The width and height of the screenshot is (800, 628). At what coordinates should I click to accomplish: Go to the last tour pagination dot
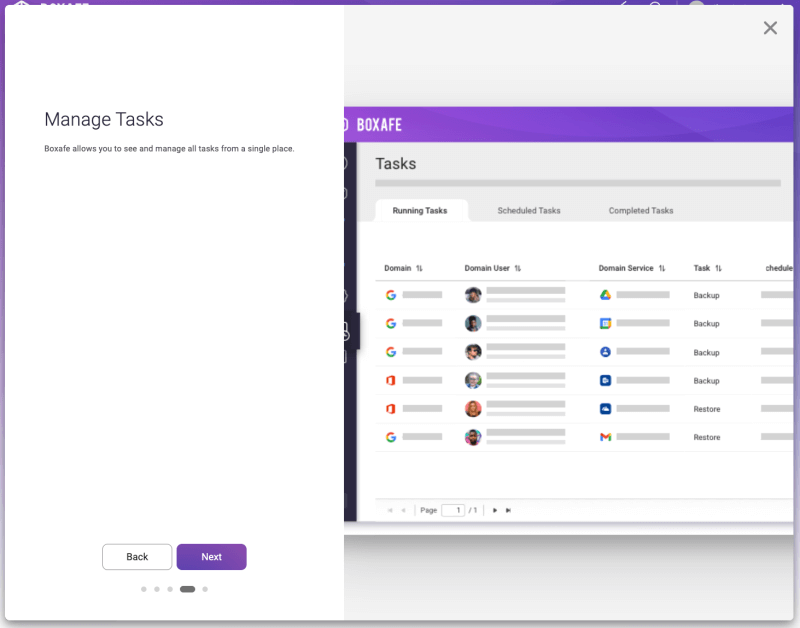tap(205, 589)
